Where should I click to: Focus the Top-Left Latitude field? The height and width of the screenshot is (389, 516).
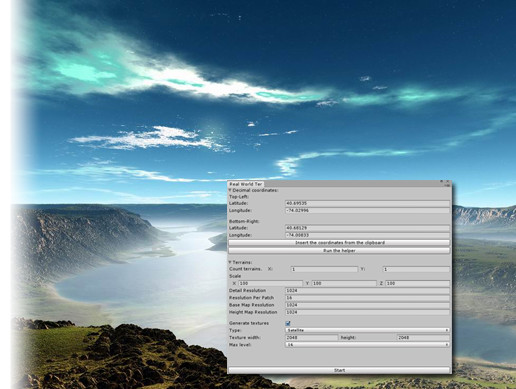pyautogui.click(x=367, y=203)
